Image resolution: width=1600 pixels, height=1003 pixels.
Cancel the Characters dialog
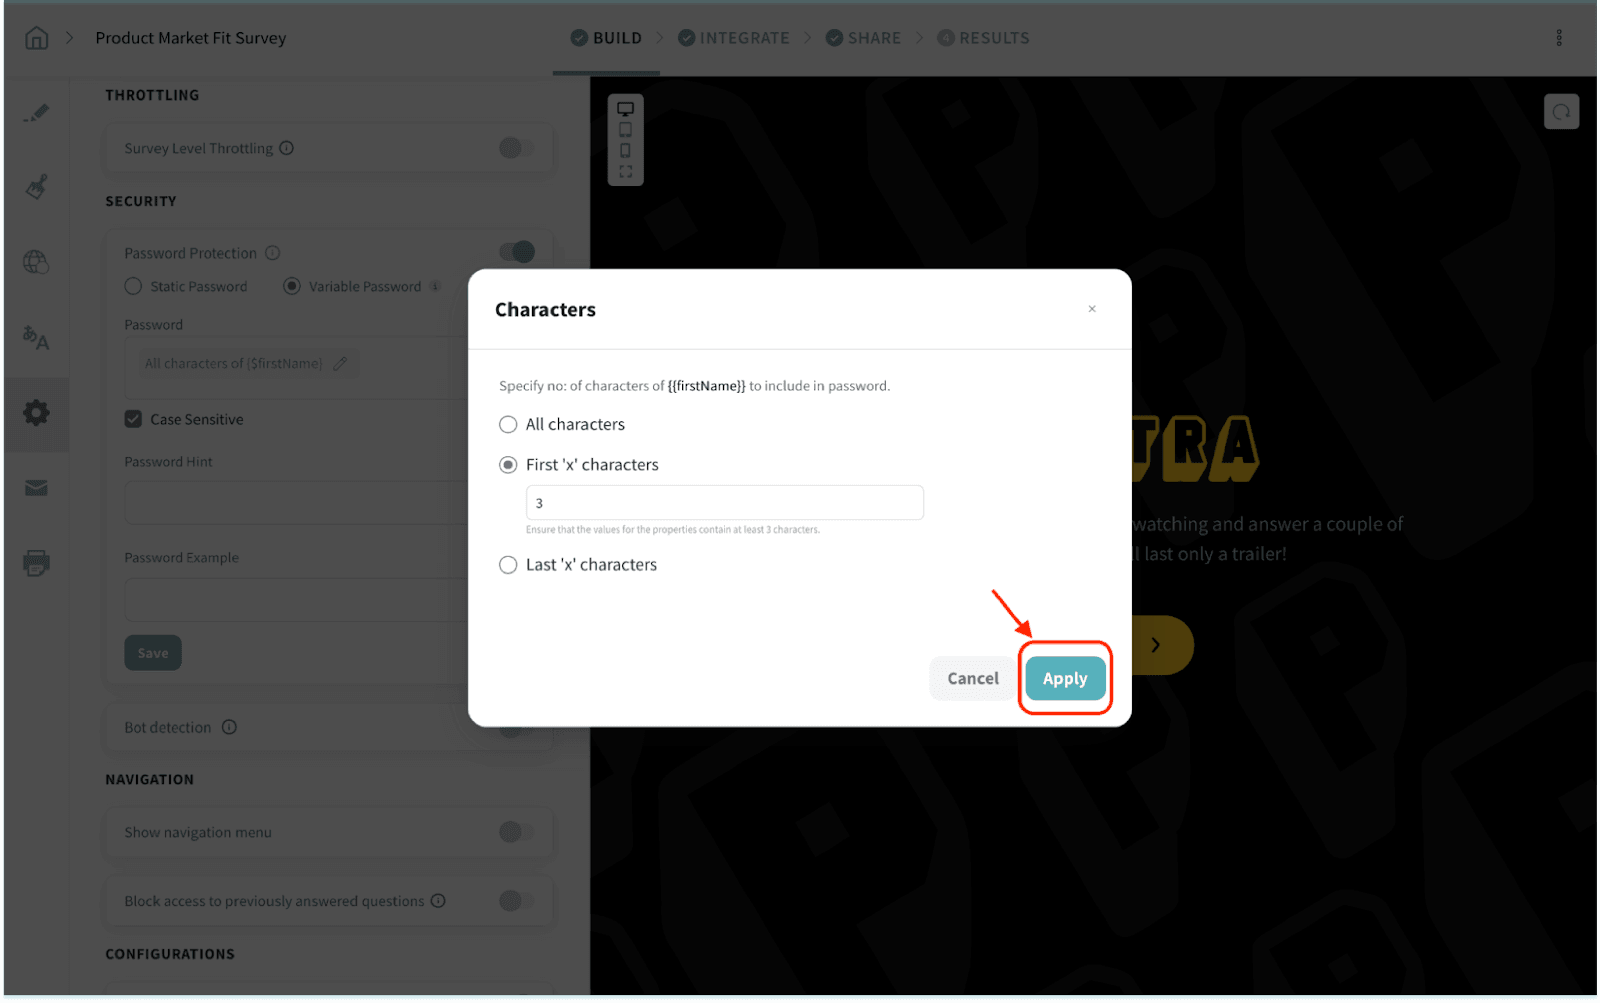tap(972, 679)
